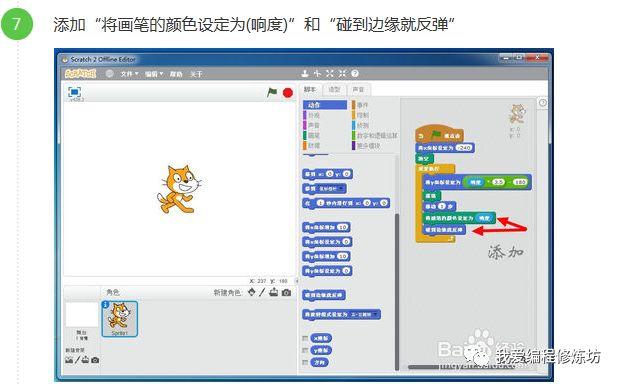Click the glide to x y palette block
620x384 pixels.
pyautogui.click(x=346, y=203)
